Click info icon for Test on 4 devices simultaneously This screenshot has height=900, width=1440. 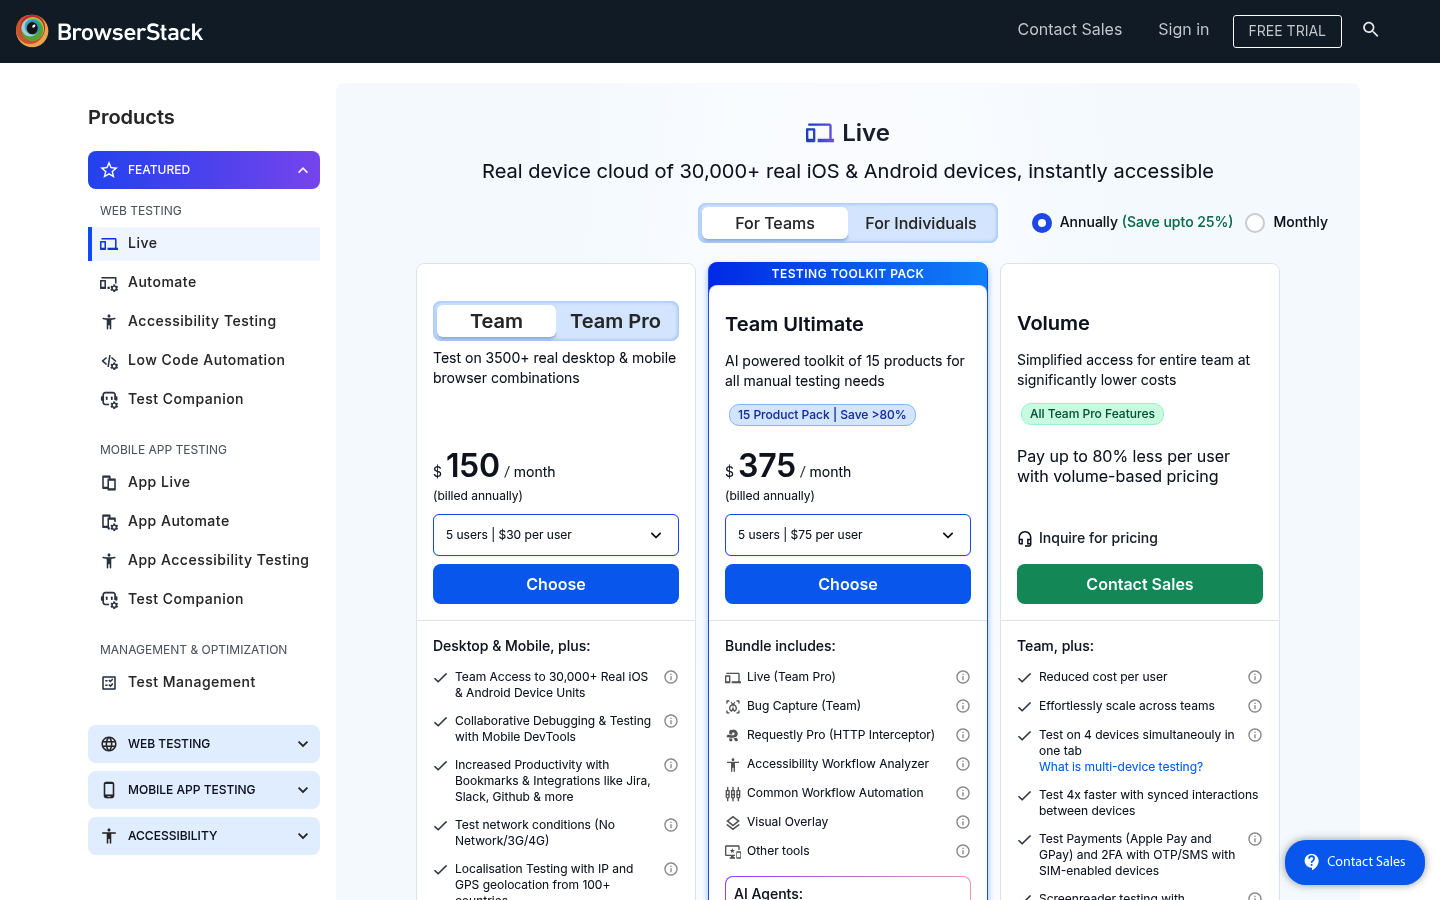click(1255, 735)
